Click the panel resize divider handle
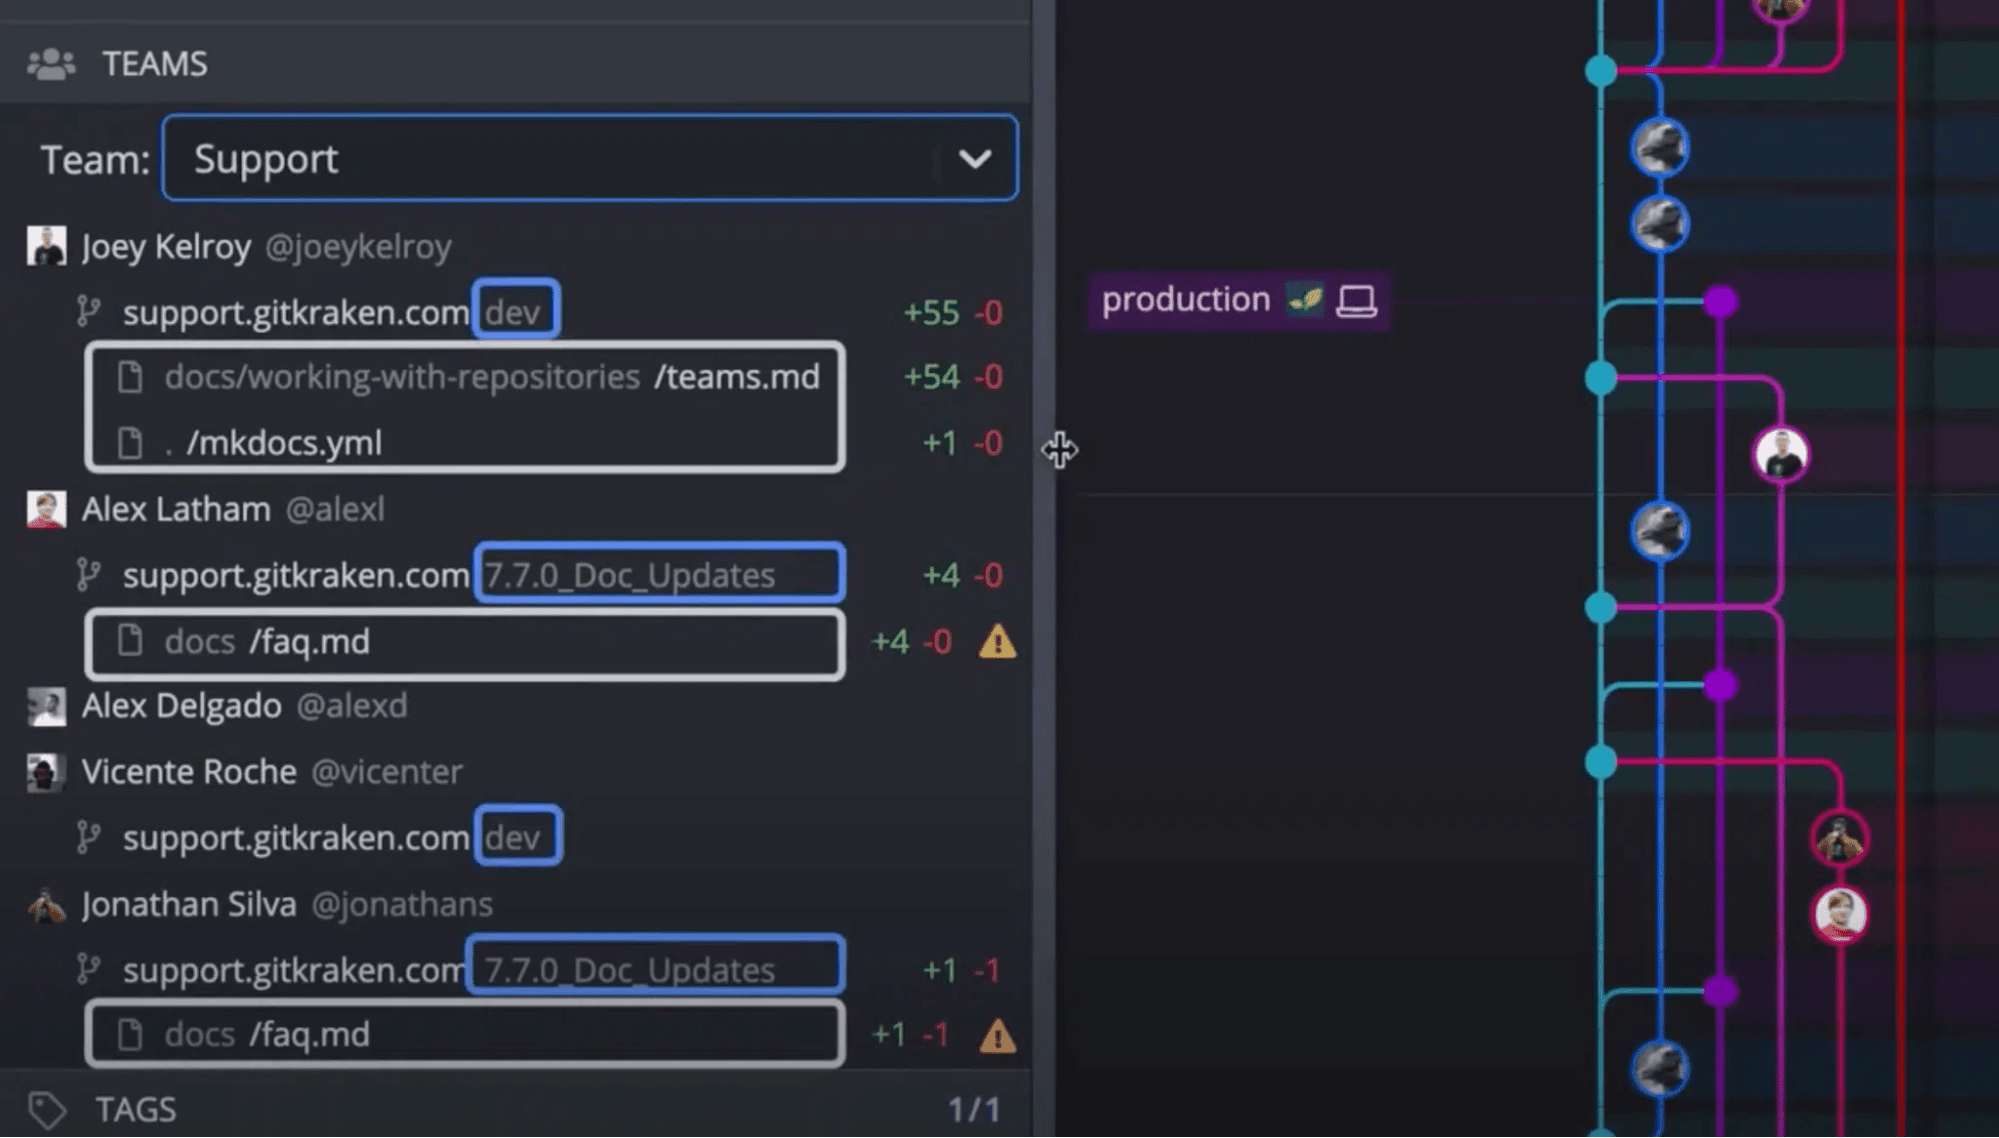 coord(1043,450)
